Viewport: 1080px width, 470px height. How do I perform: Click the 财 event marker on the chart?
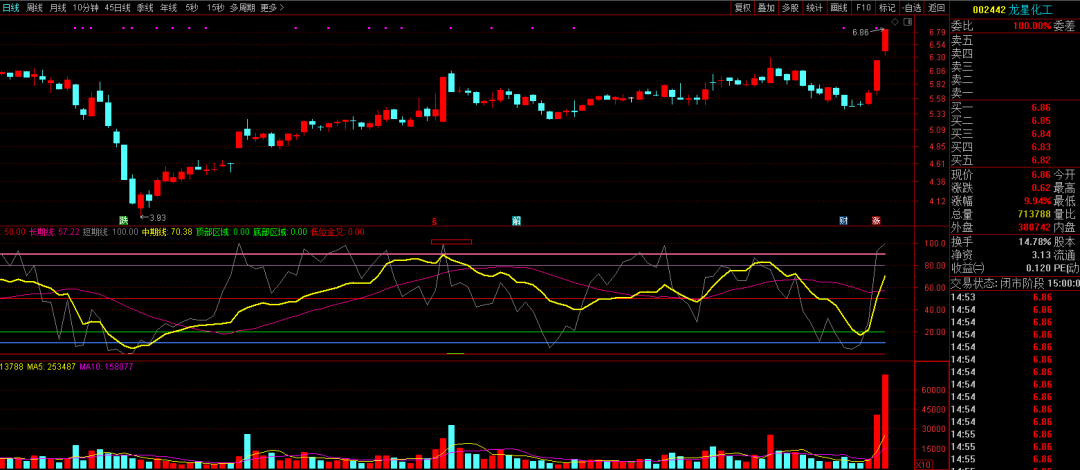tap(844, 220)
